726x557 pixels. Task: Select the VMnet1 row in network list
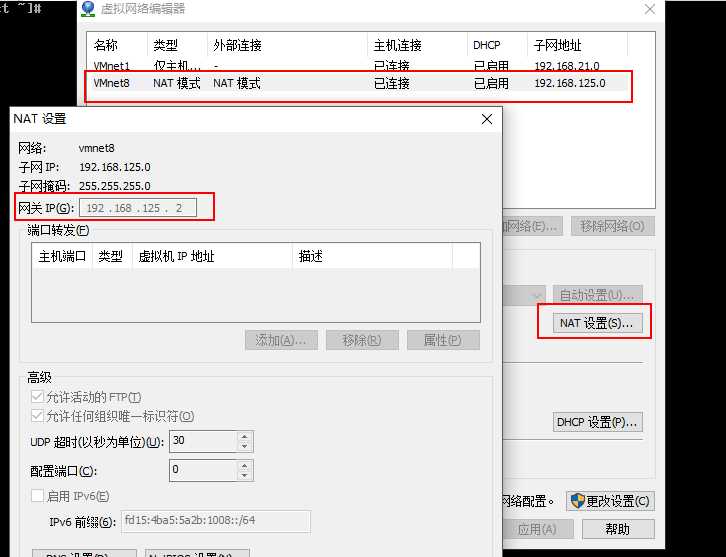(x=357, y=66)
